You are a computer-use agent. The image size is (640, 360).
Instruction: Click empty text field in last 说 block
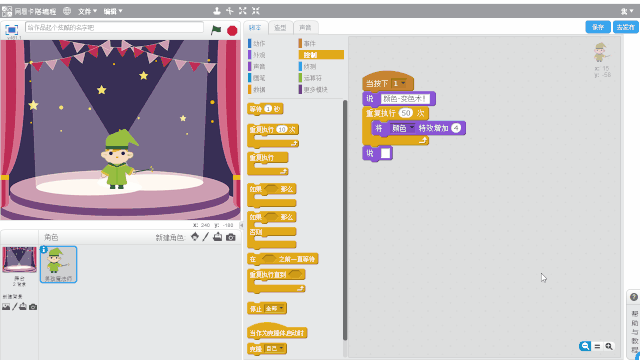click(385, 153)
